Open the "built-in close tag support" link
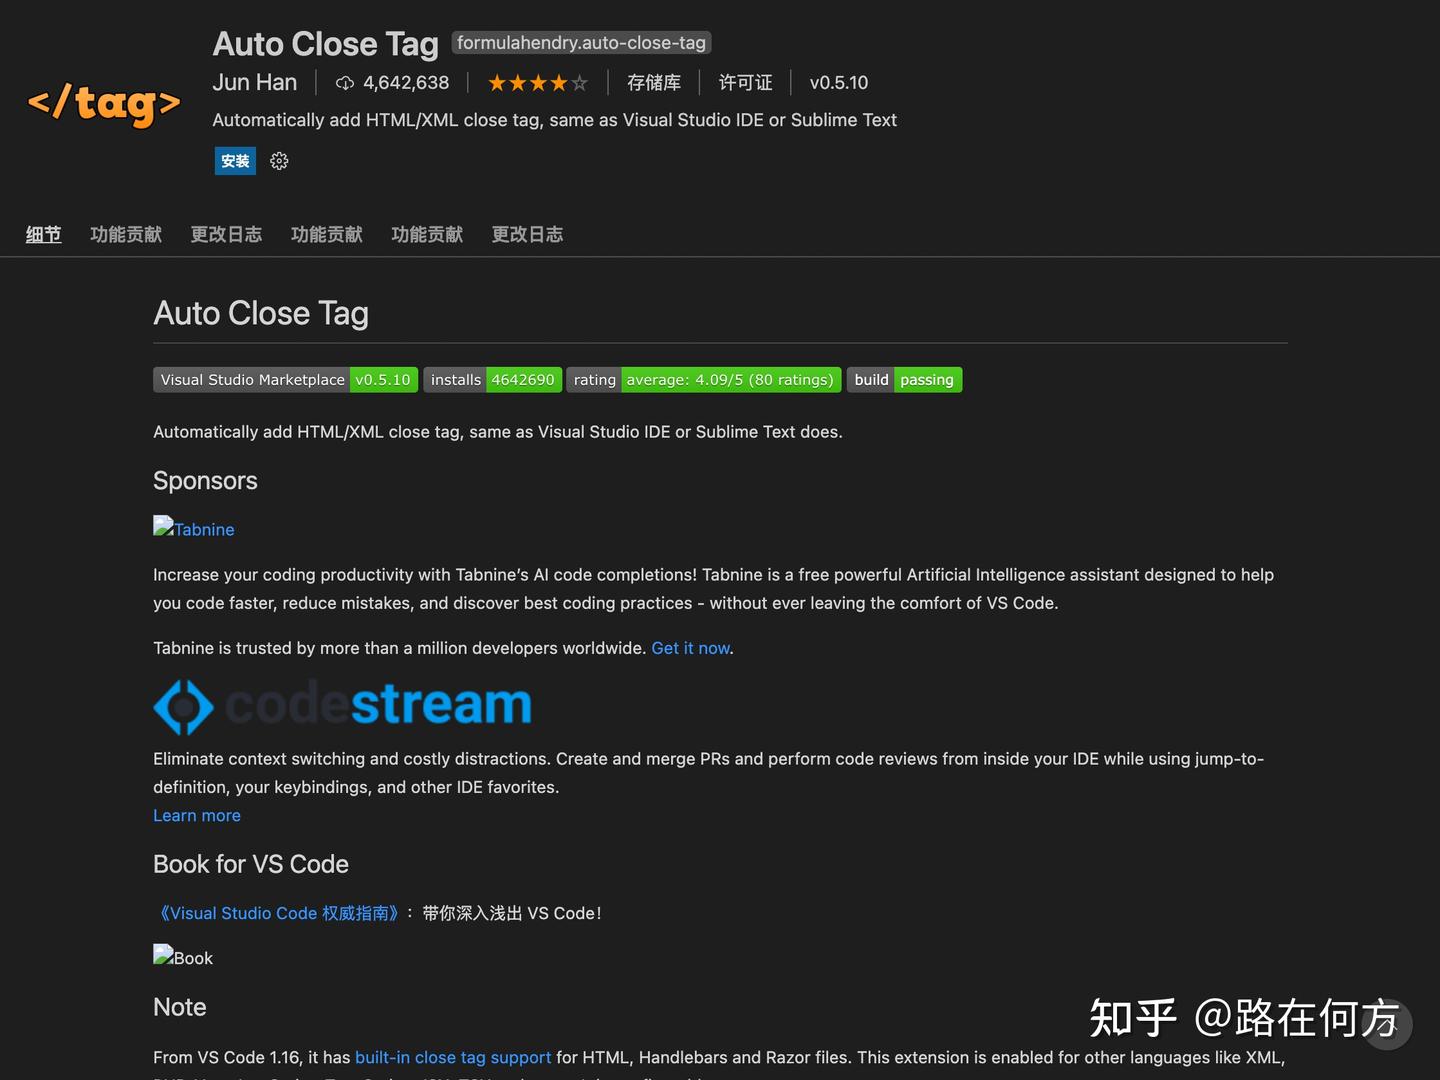The image size is (1440, 1080). (x=453, y=1057)
